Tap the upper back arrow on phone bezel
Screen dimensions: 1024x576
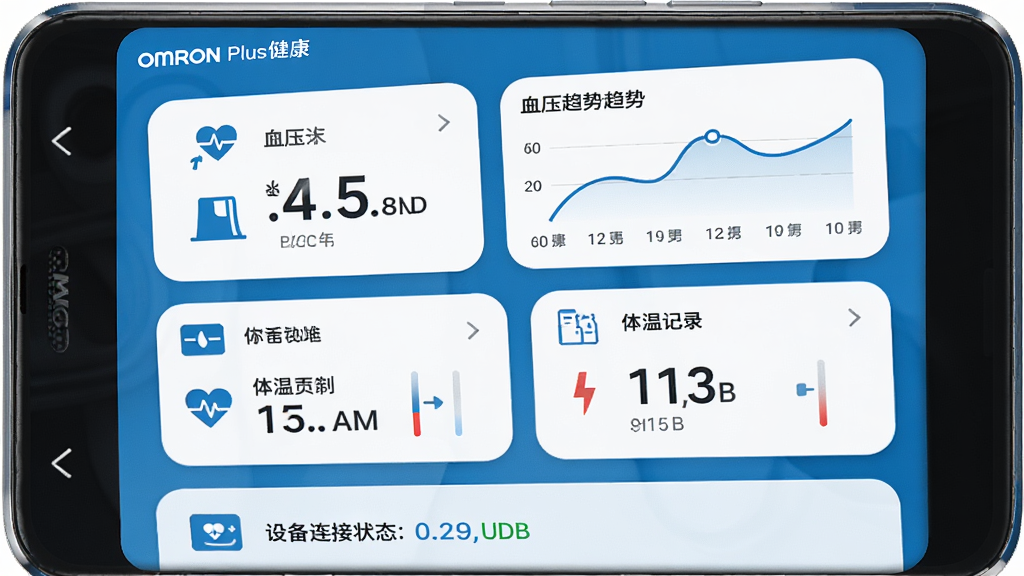point(62,141)
